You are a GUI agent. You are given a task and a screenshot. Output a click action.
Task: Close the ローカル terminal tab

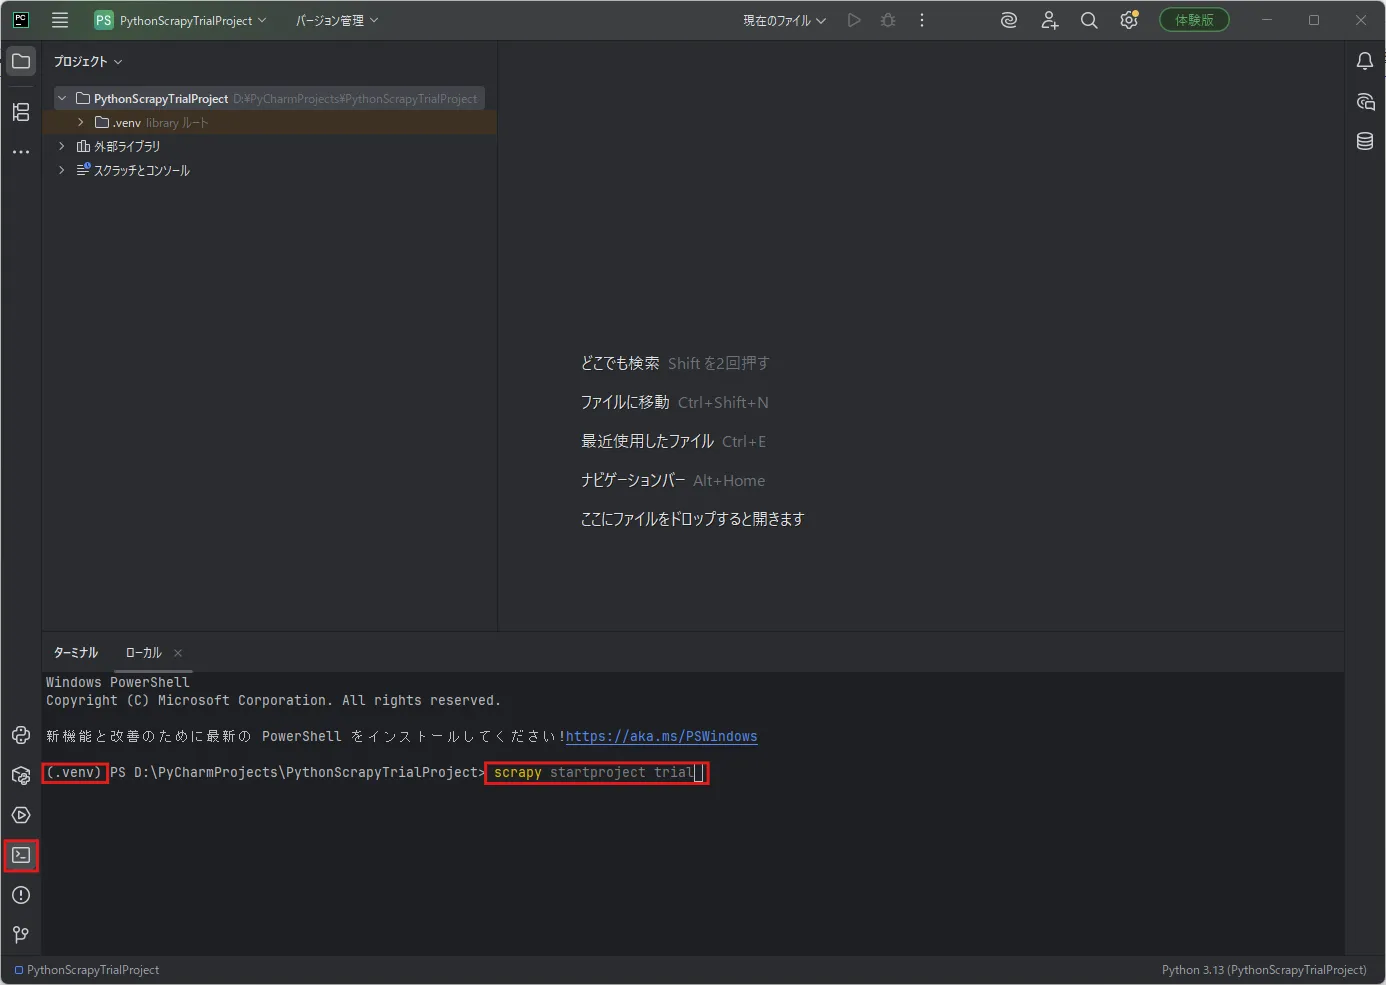(x=178, y=653)
